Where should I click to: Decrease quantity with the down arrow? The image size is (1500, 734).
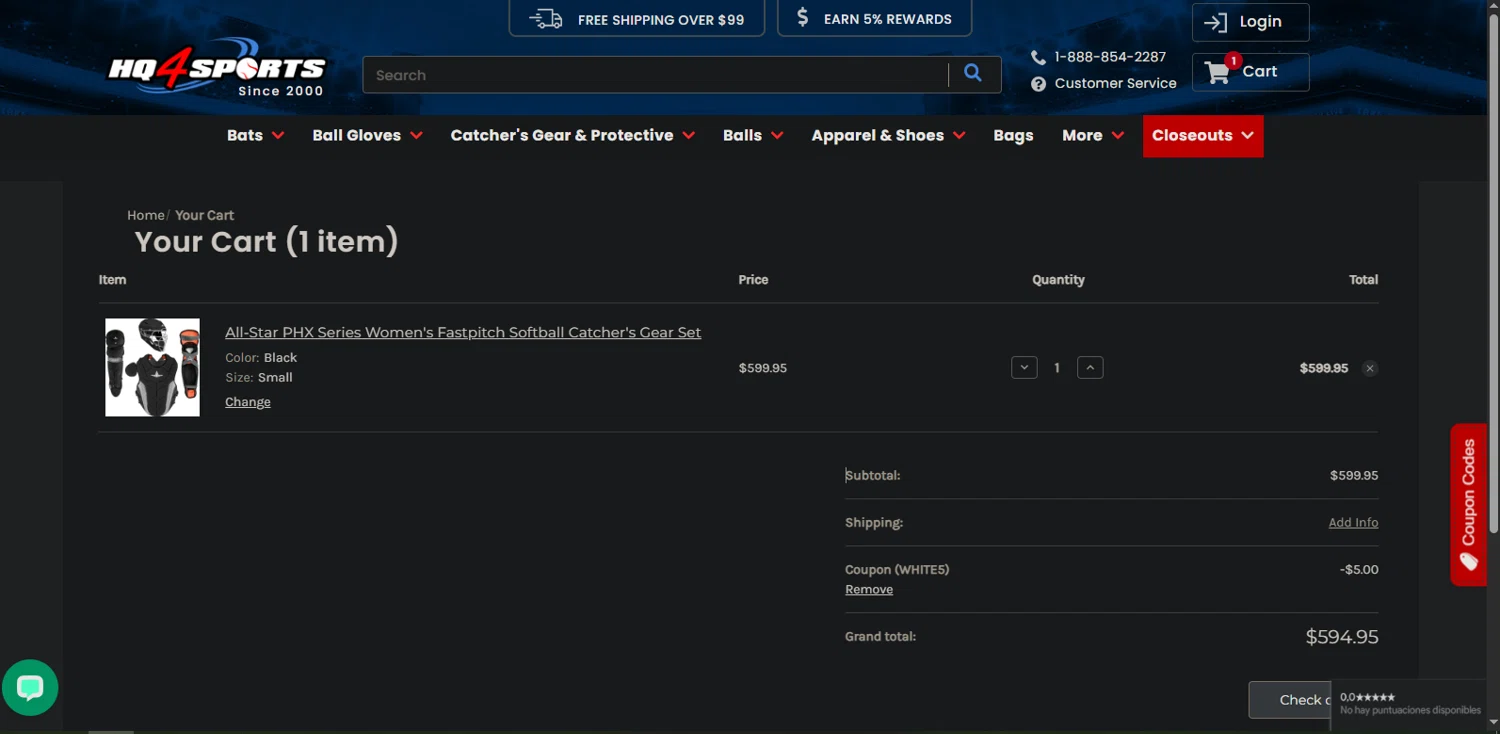1024,368
